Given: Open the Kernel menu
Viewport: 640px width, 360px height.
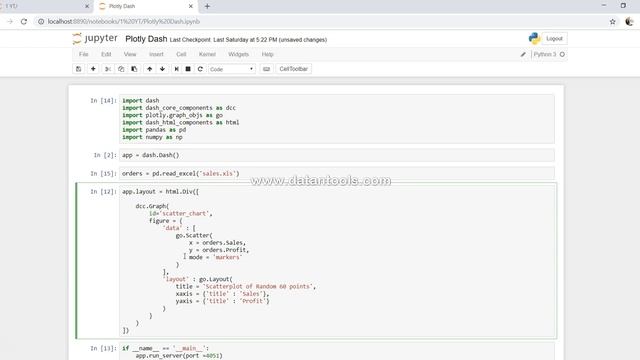Looking at the screenshot, I should pos(207,54).
